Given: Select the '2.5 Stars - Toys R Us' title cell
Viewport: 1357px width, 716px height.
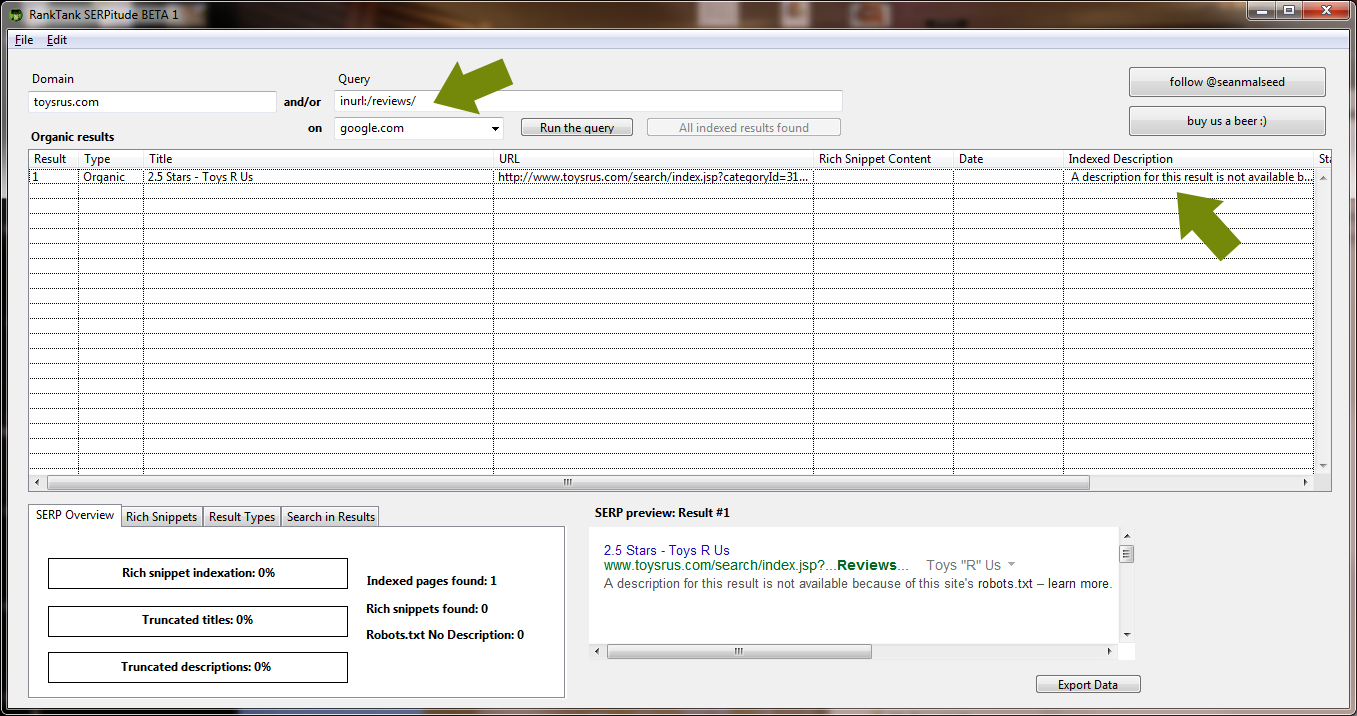Looking at the screenshot, I should 319,177.
